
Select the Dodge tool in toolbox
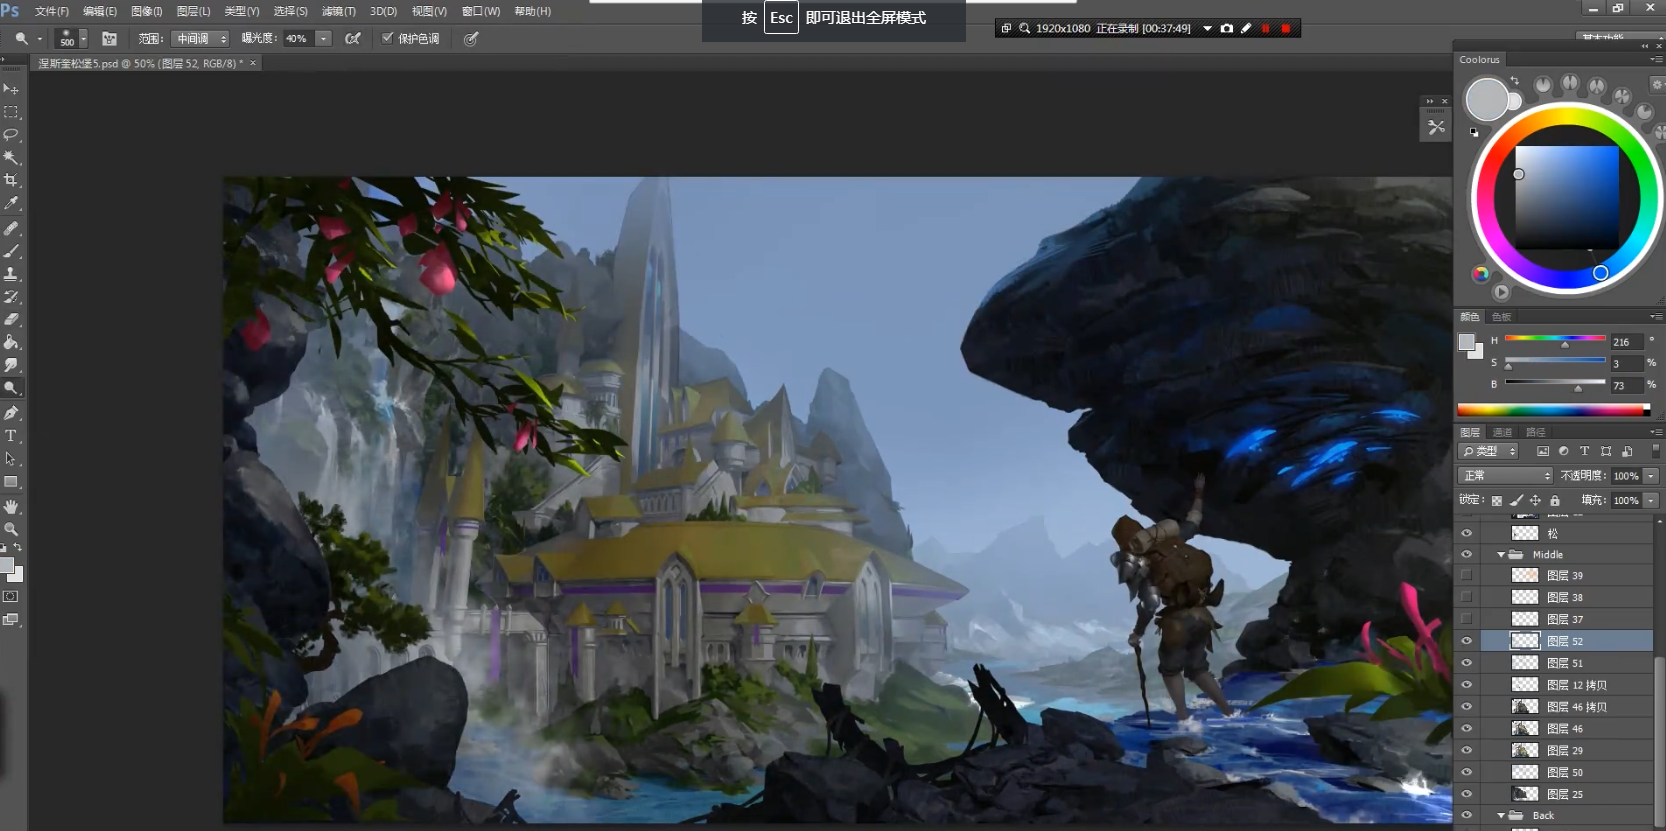point(11,388)
